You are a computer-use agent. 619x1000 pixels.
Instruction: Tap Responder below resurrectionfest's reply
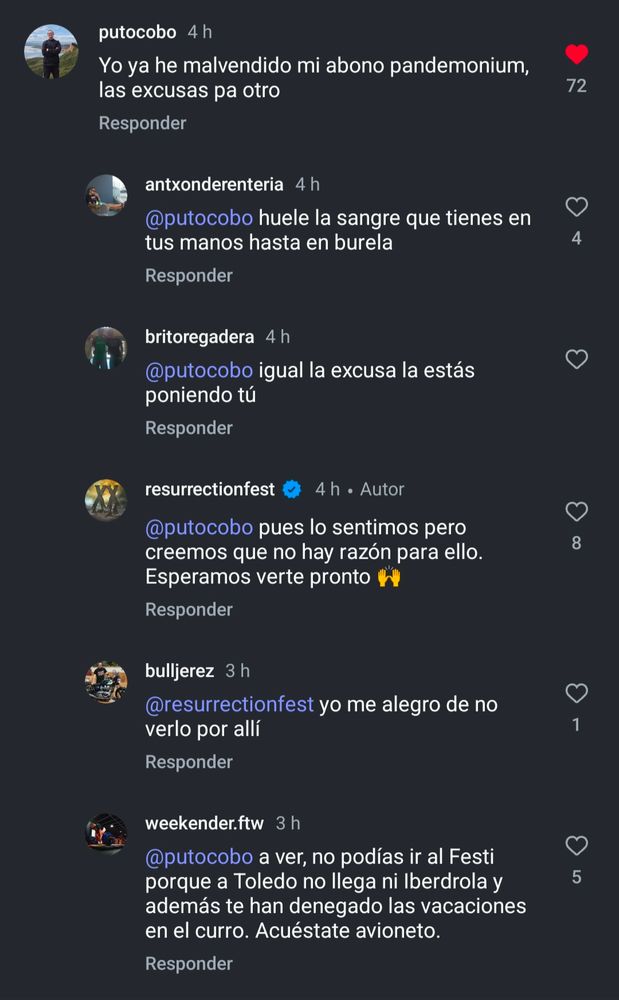coord(189,609)
